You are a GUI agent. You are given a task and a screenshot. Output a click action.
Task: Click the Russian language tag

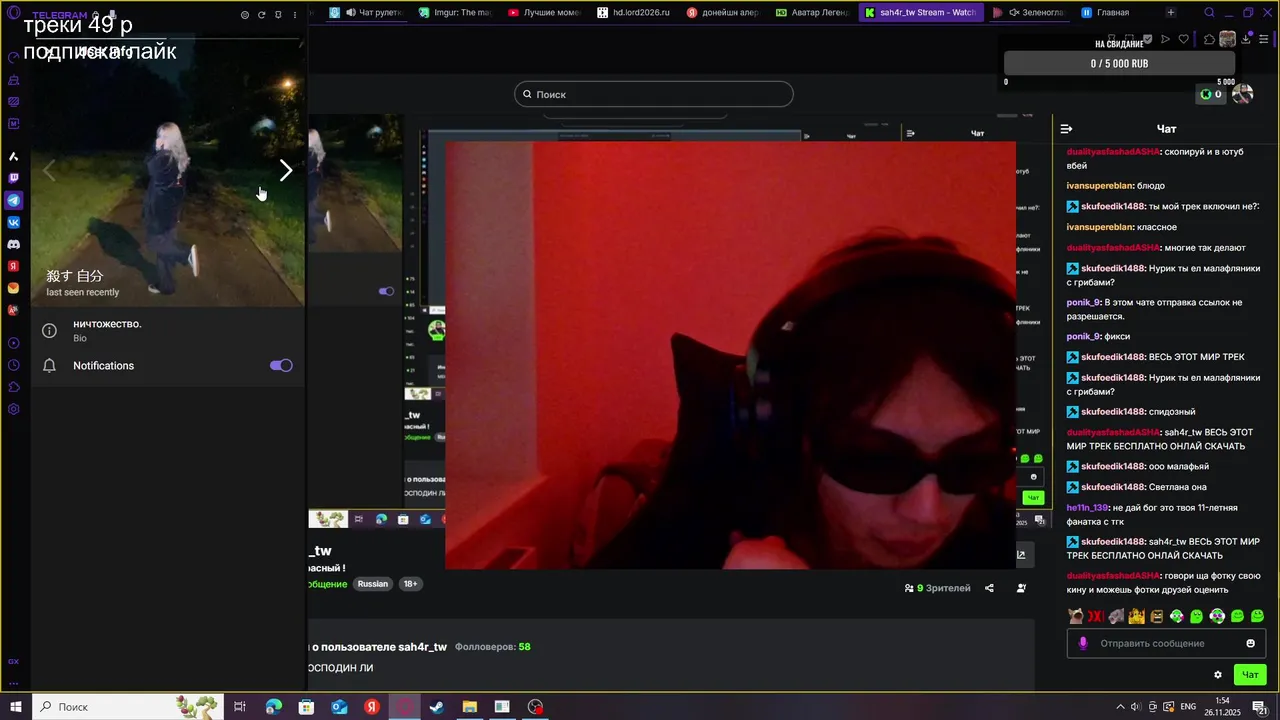[x=372, y=584]
